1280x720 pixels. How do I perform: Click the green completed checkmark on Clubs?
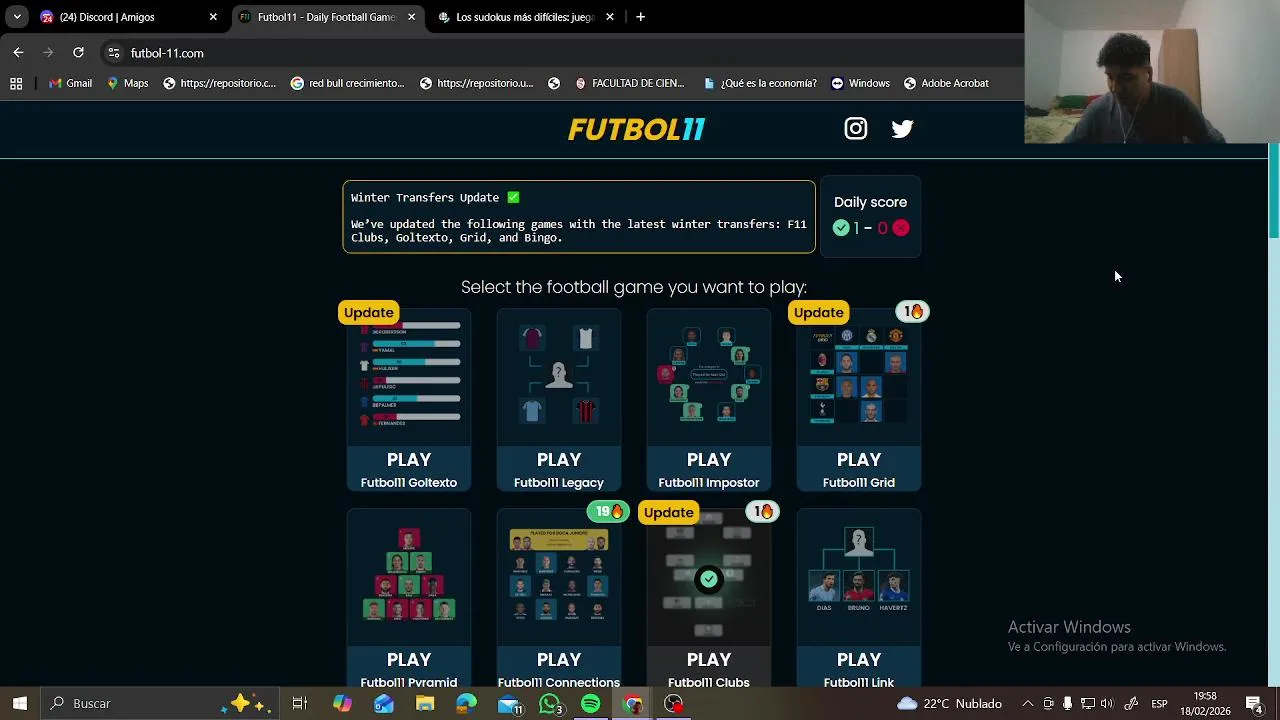coord(709,579)
